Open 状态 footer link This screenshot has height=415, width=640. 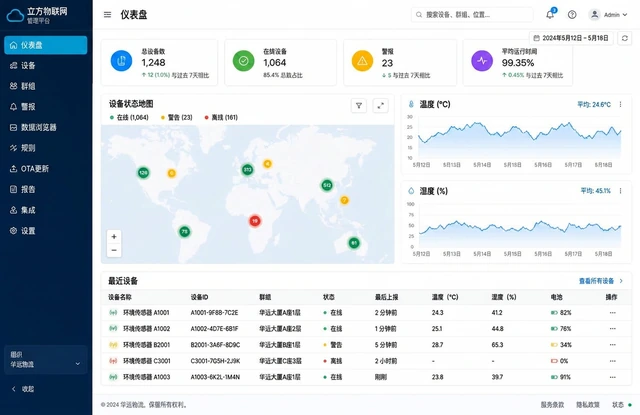pos(622,405)
